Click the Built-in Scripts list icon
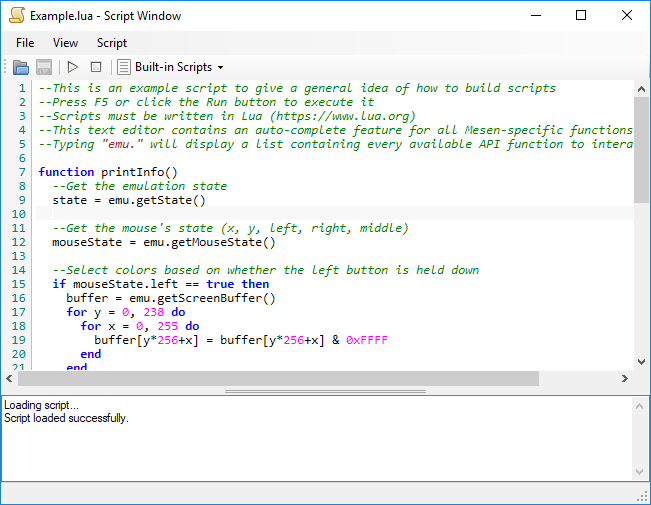 pyautogui.click(x=123, y=67)
